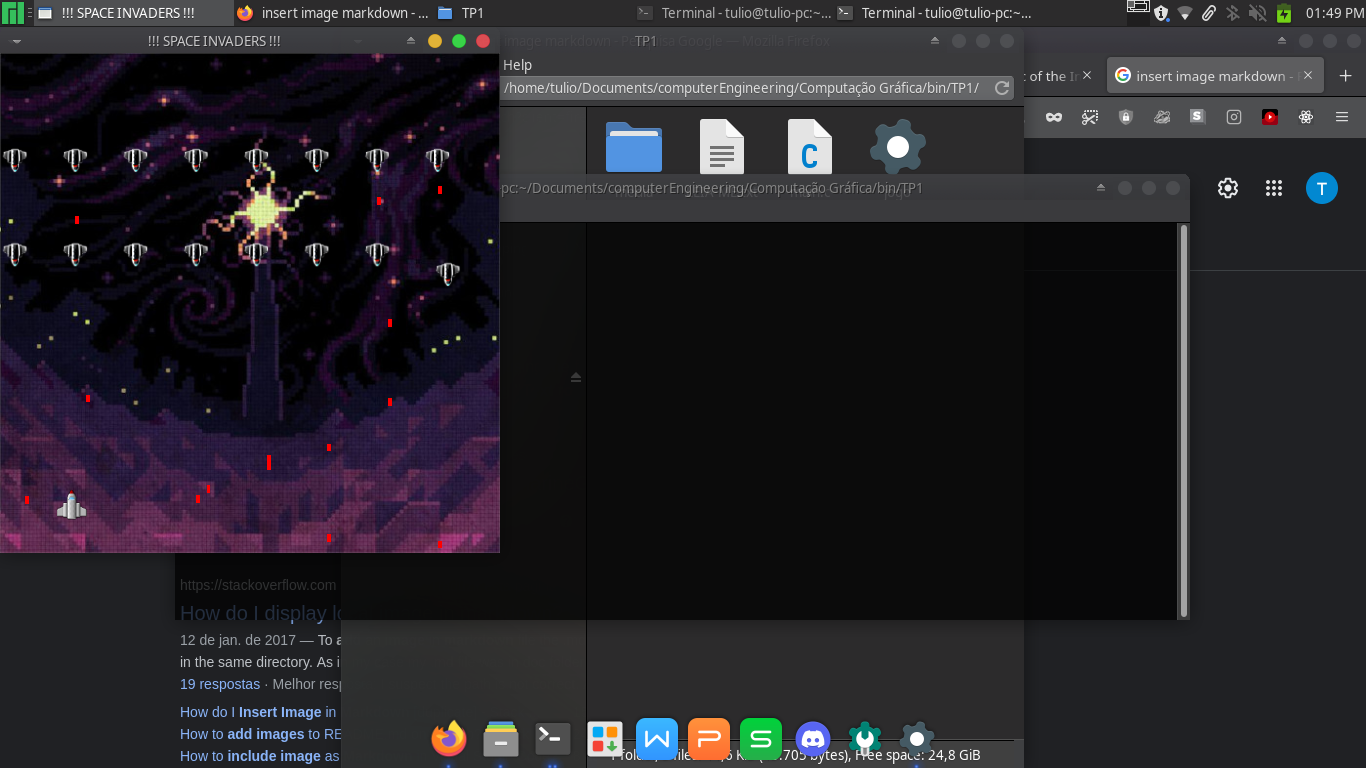Switch to Firefox 'insert image markdown' taskbar entry

333,13
